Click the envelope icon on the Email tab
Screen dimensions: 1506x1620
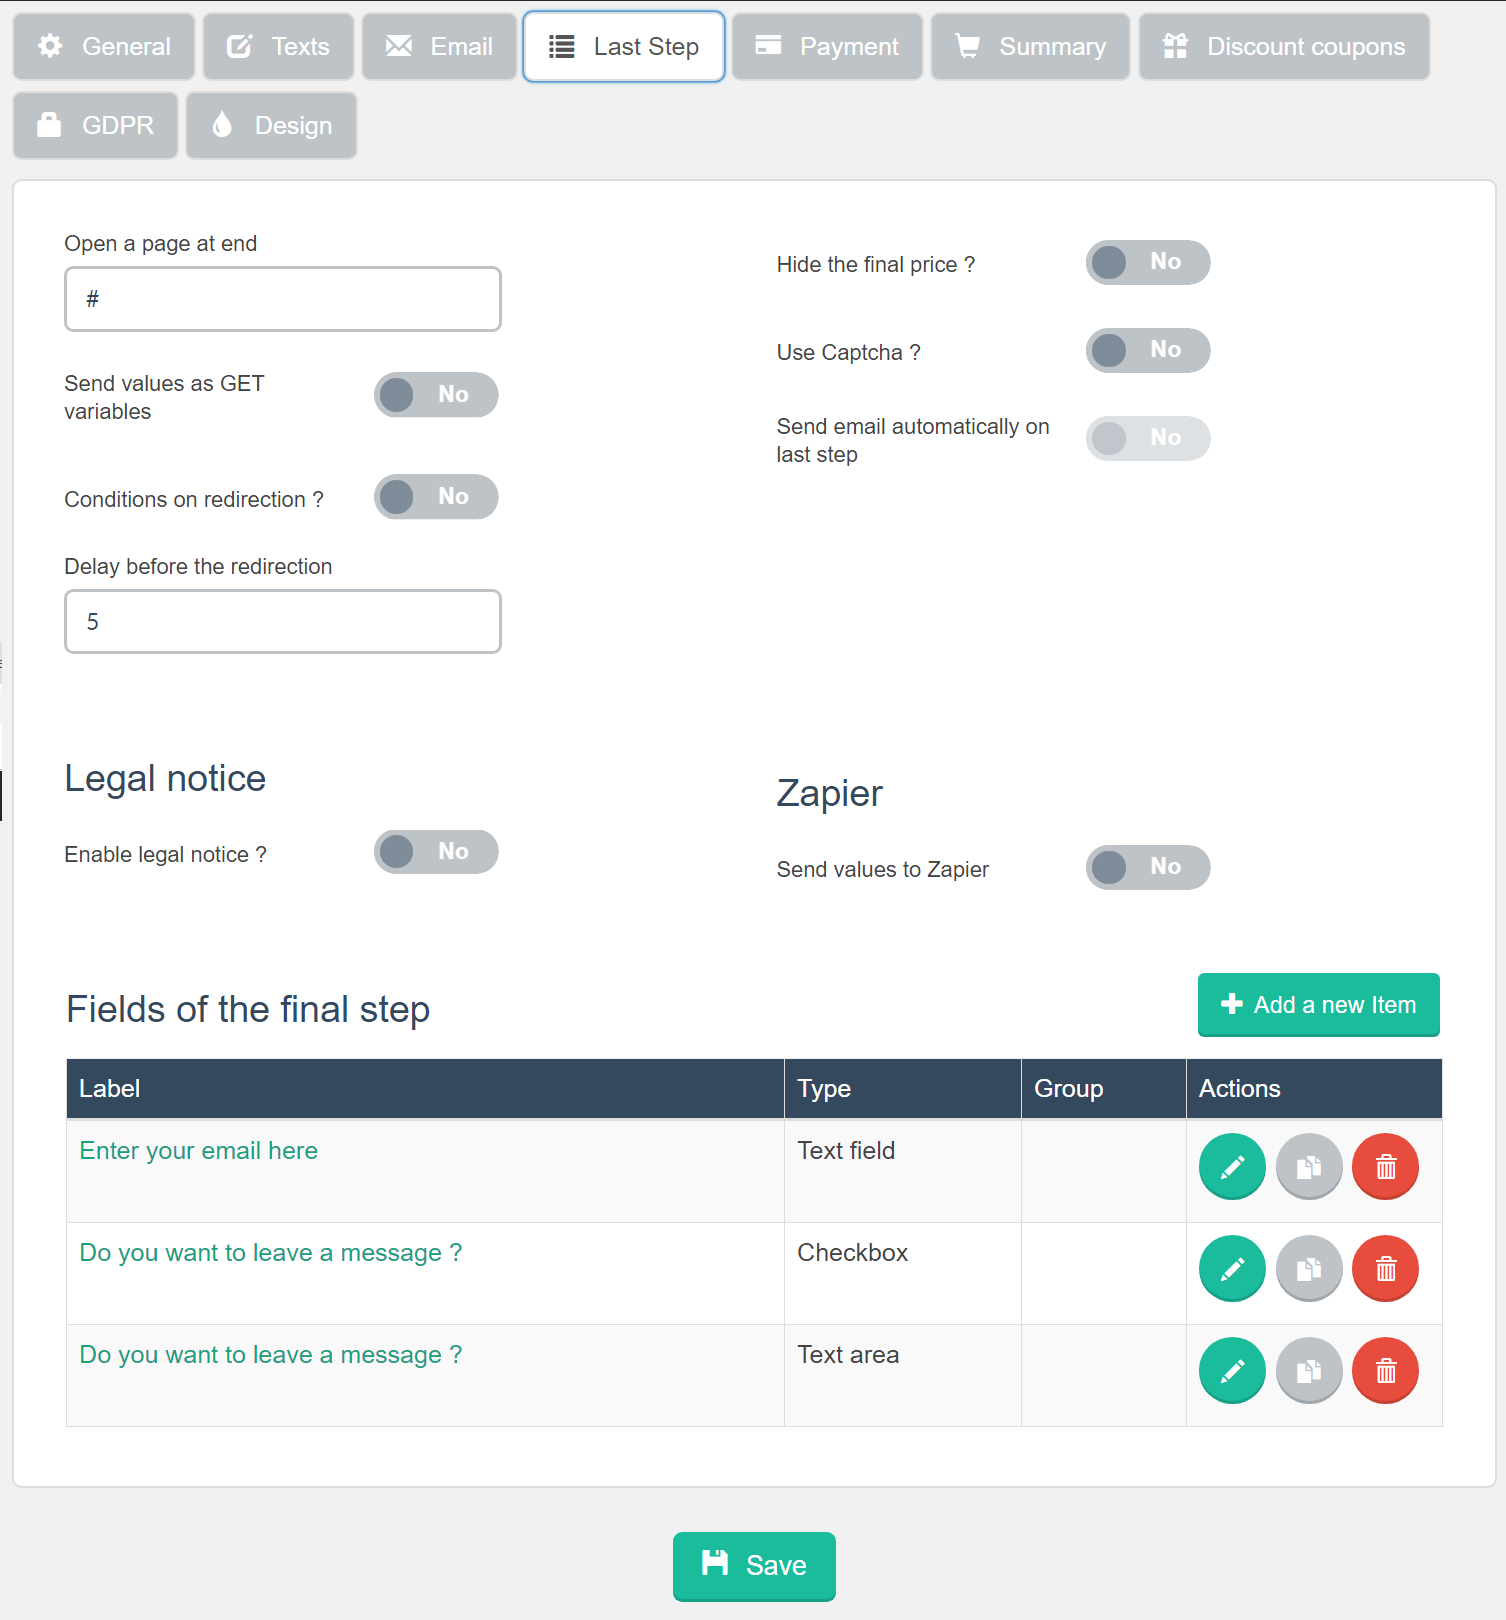click(x=399, y=46)
